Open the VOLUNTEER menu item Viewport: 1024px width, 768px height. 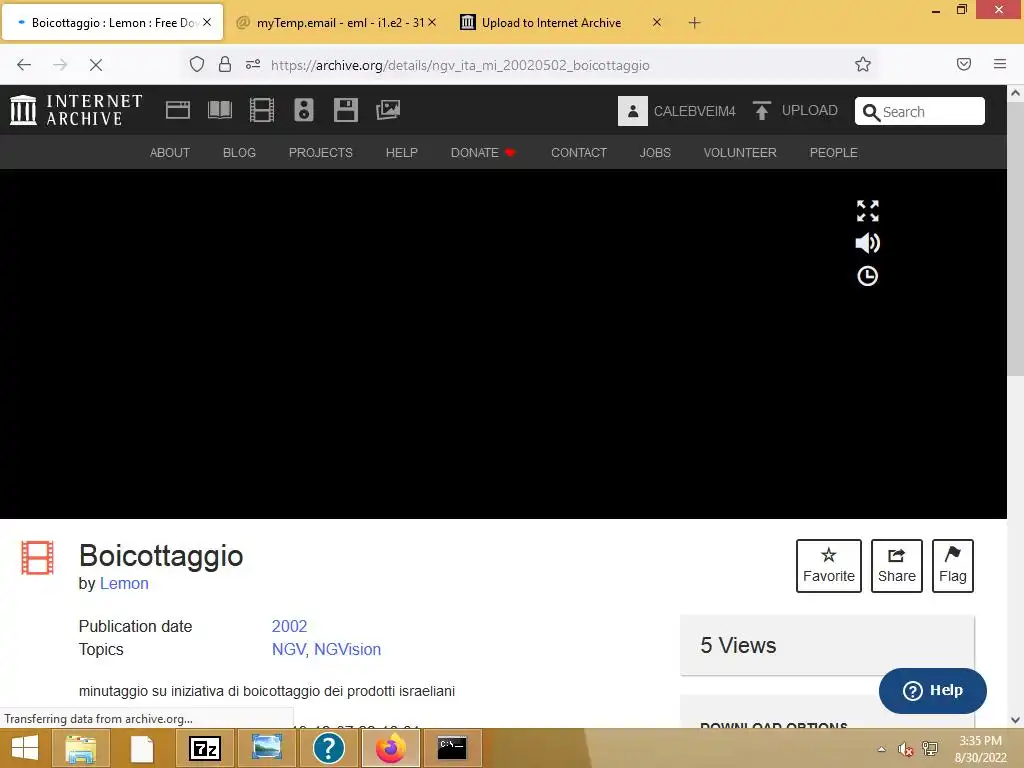point(740,153)
